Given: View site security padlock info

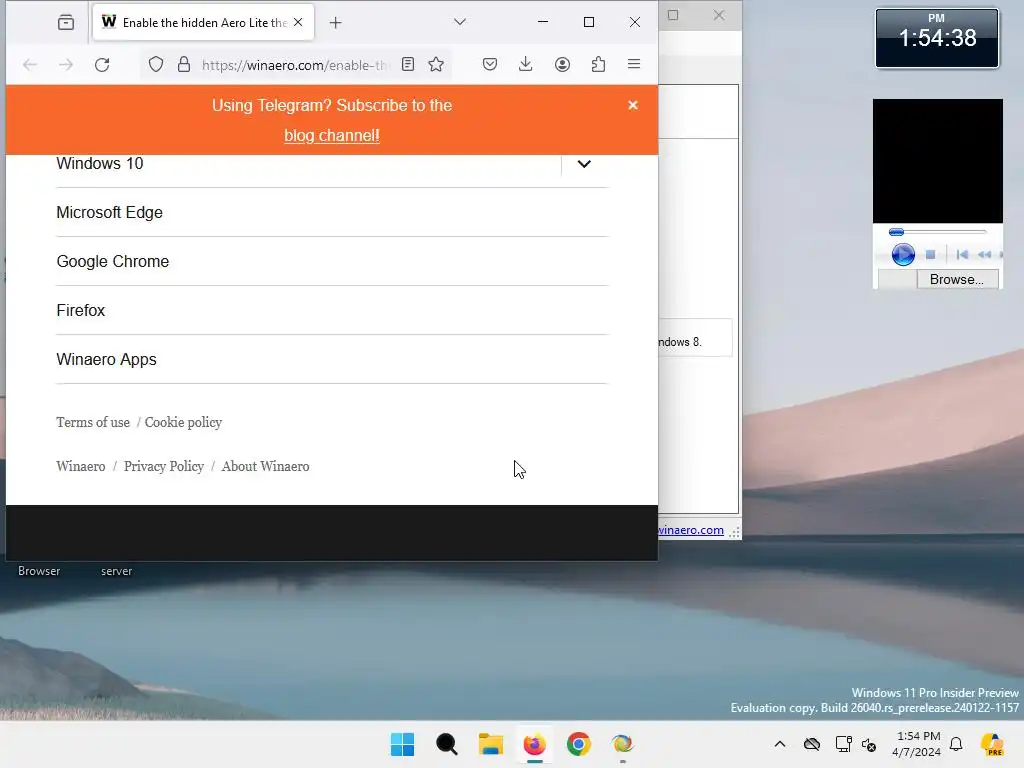Looking at the screenshot, I should [184, 64].
